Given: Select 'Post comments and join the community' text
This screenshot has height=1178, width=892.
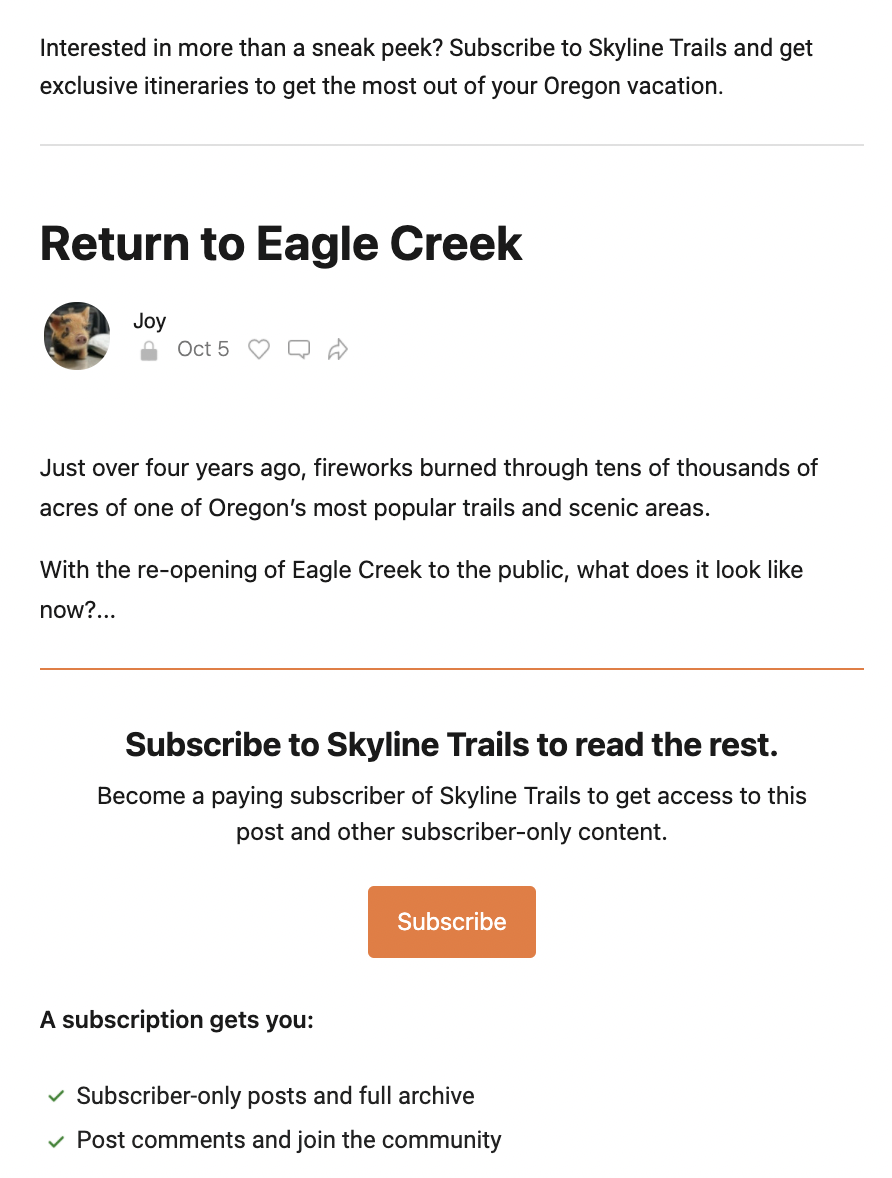Looking at the screenshot, I should pyautogui.click(x=289, y=1140).
